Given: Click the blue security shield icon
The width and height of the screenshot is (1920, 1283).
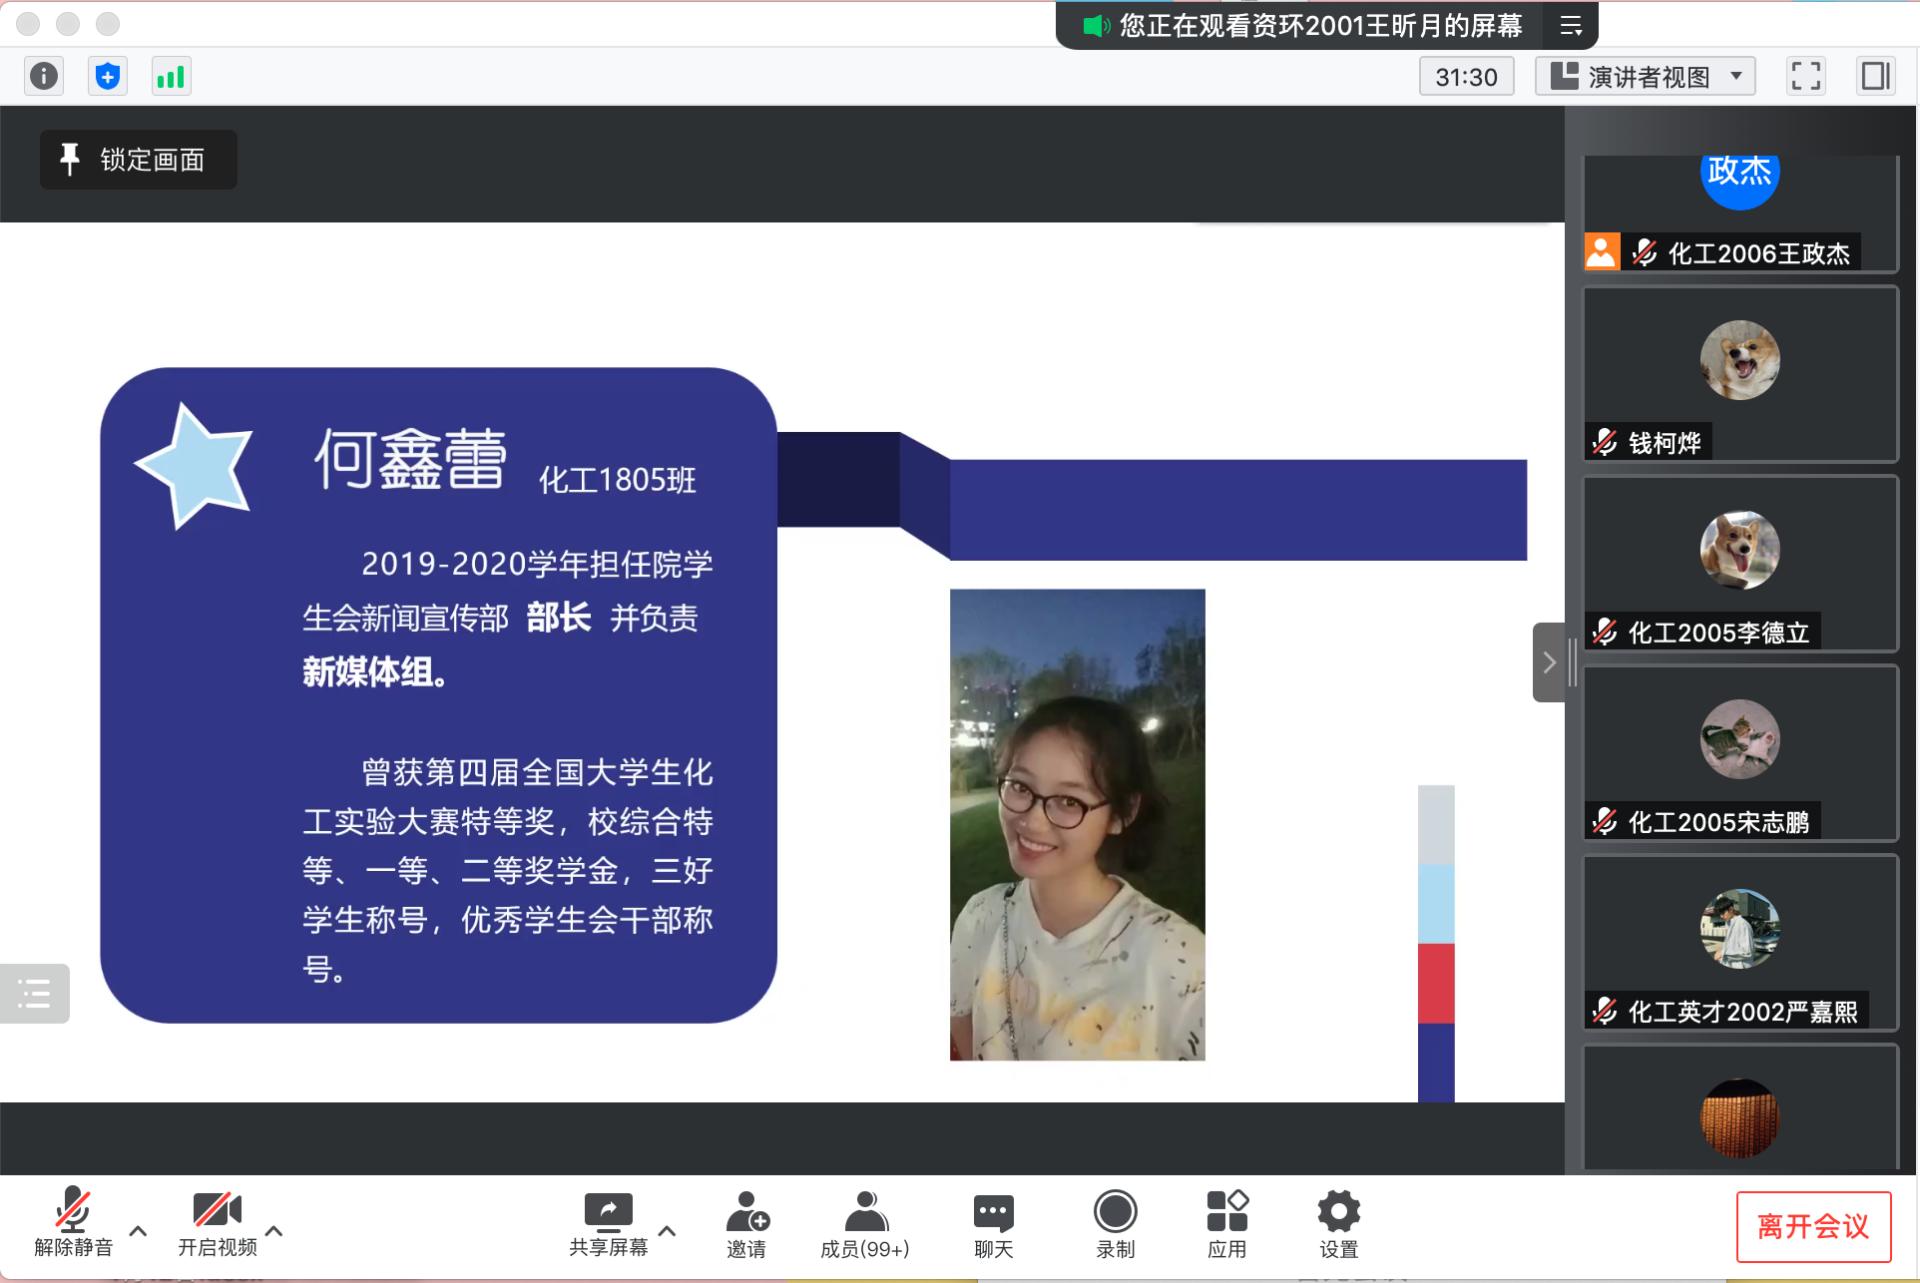Looking at the screenshot, I should (107, 76).
